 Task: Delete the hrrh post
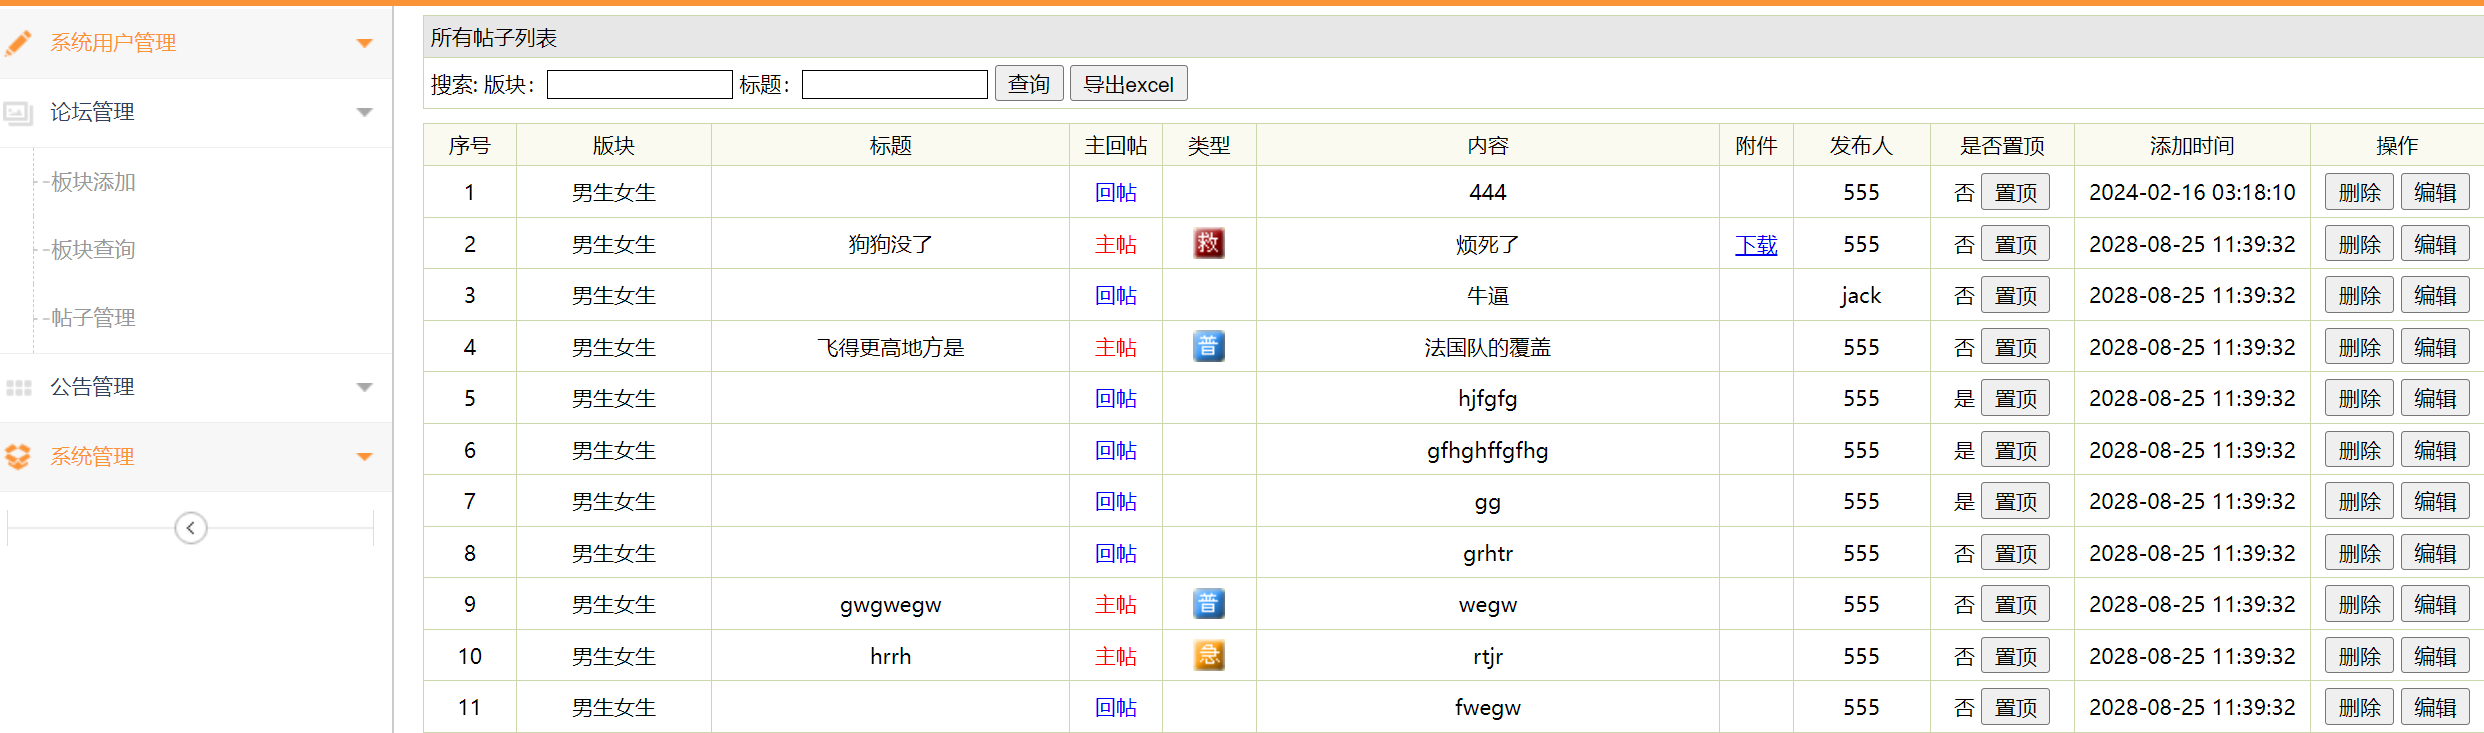(x=2359, y=656)
